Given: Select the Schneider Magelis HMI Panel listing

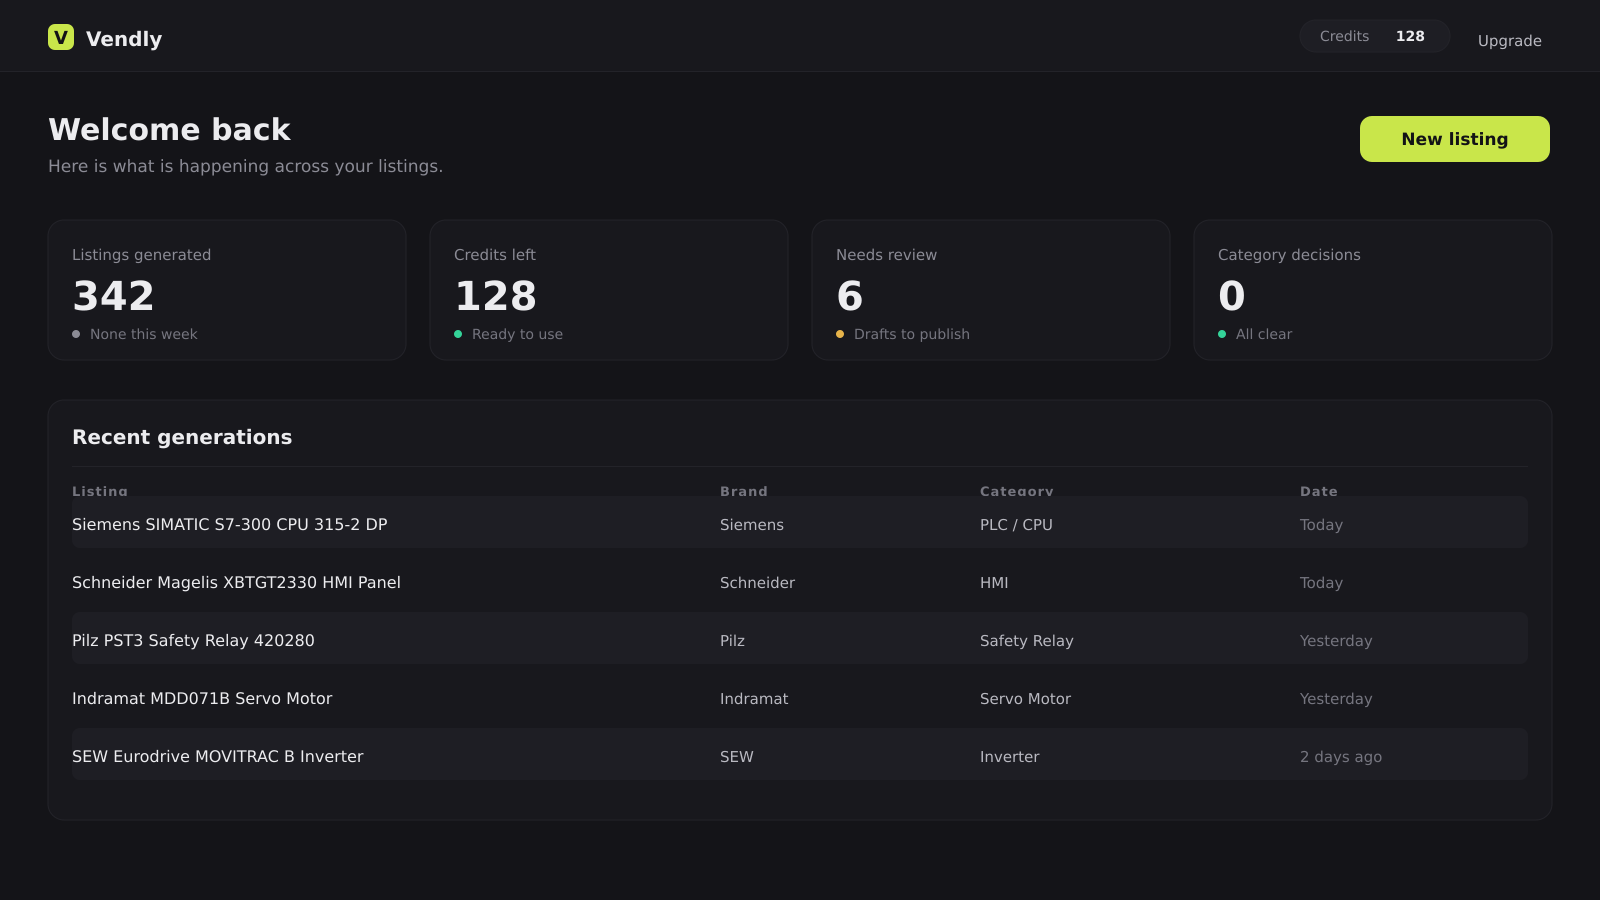Looking at the screenshot, I should click(800, 582).
